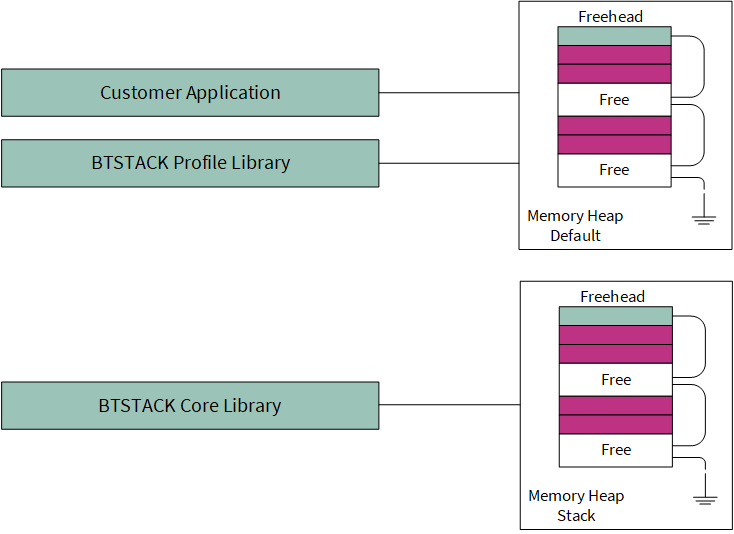The width and height of the screenshot is (734, 534).
Task: Select the BTSTACK Profile Library block
Action: click(x=190, y=163)
